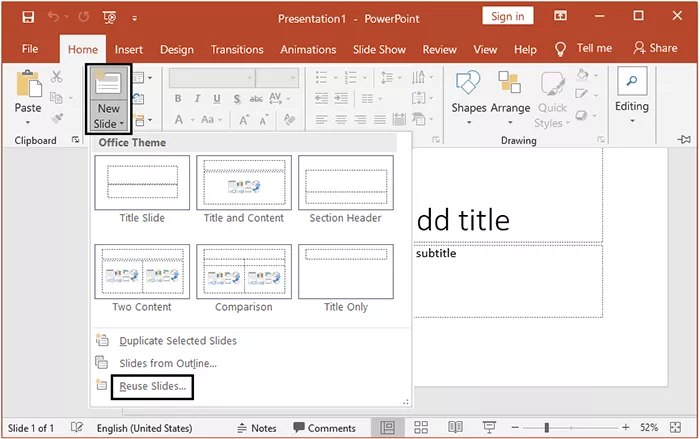Redo the last action

[83, 17]
